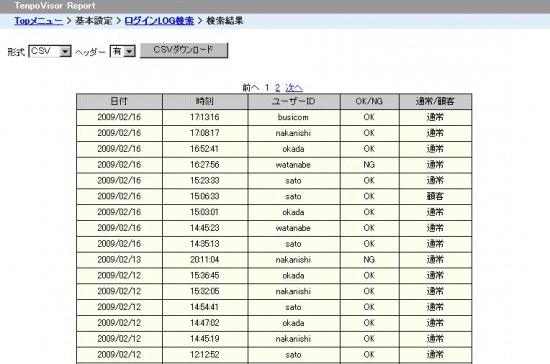The image size is (550, 364).
Task: Click the 次へ next page link
Action: (294, 88)
